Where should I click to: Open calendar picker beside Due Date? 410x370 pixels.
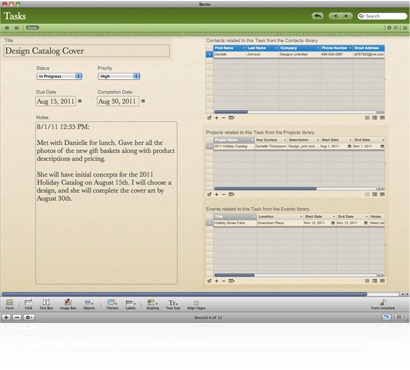pos(80,101)
